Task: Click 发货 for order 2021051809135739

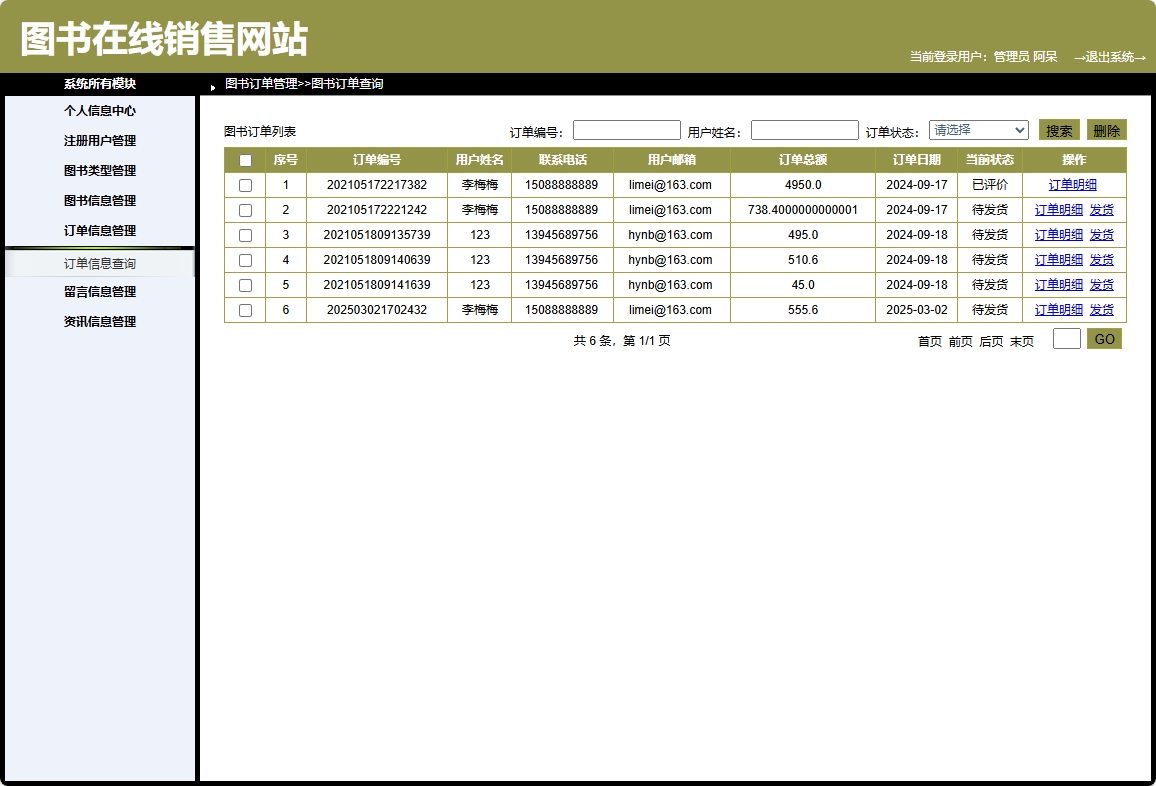Action: (1102, 235)
